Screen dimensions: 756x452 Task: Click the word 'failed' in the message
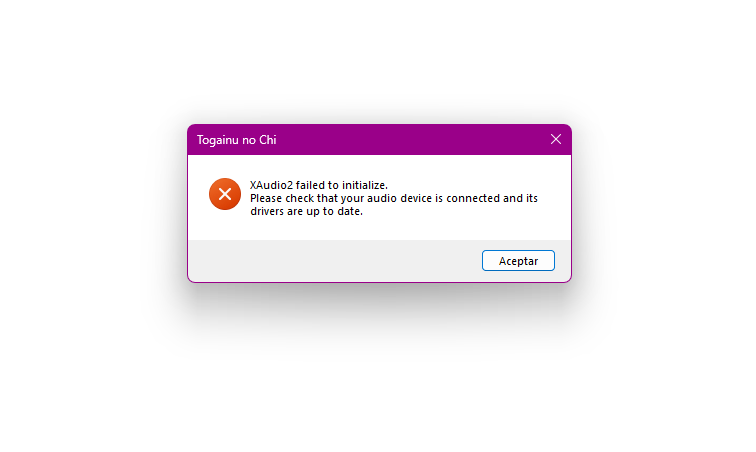pos(310,185)
